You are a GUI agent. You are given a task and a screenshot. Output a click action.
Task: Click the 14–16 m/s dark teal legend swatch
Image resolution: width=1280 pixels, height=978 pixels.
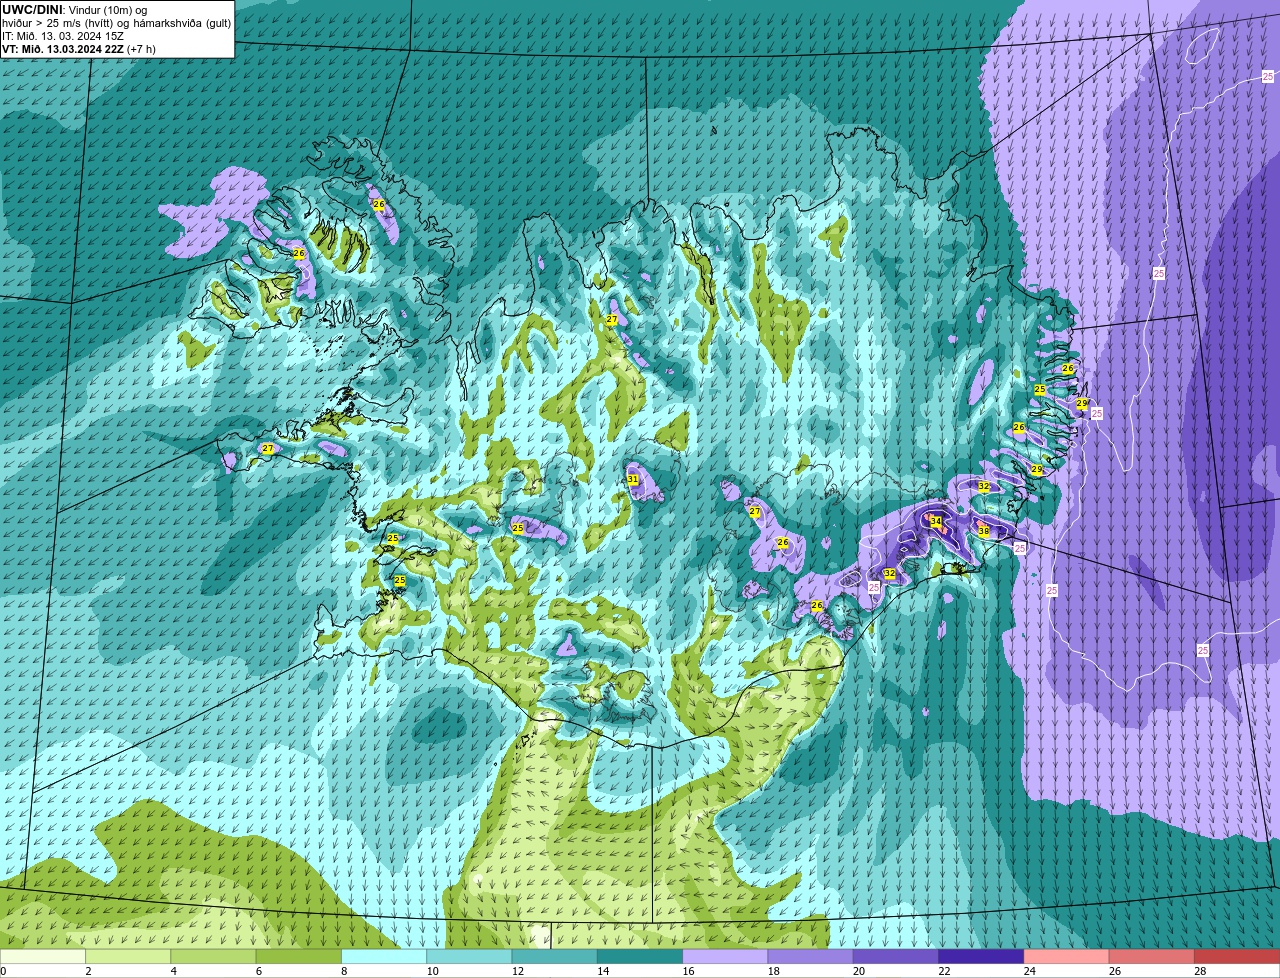point(640,957)
